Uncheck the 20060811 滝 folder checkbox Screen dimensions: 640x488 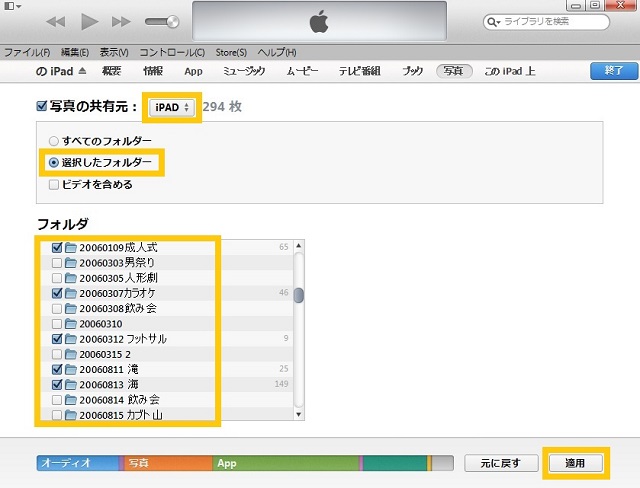(x=57, y=369)
